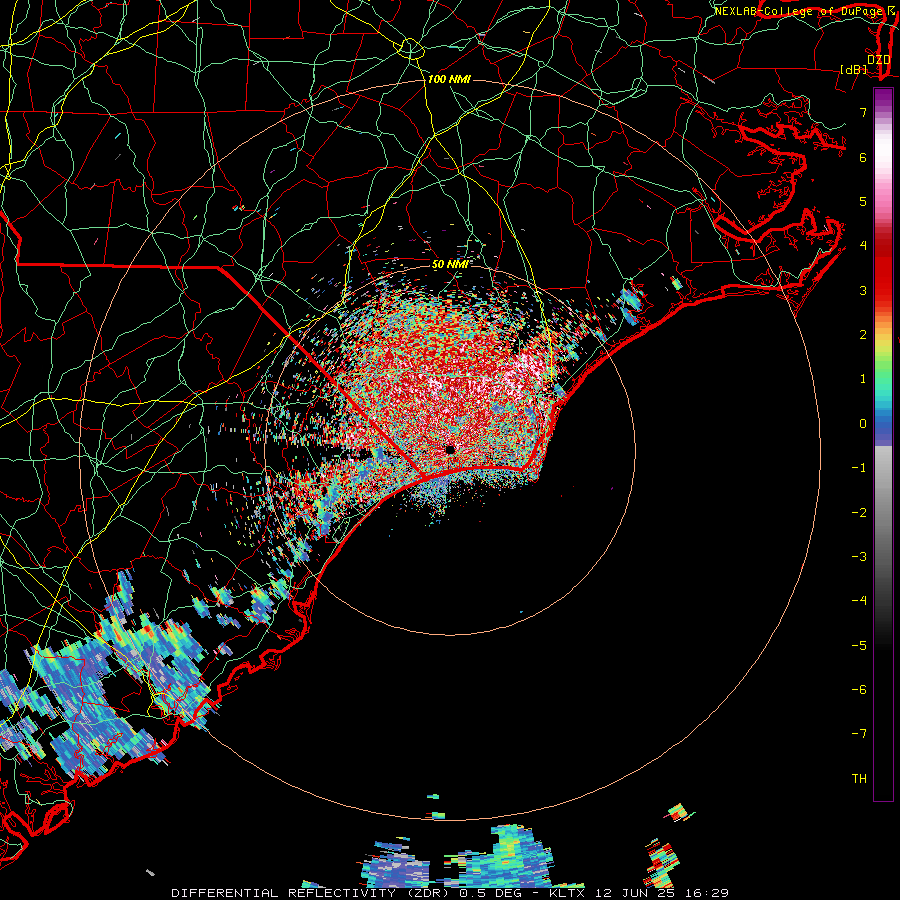The image size is (900, 900).
Task: Click the legend value -7 label
Action: click(x=859, y=734)
